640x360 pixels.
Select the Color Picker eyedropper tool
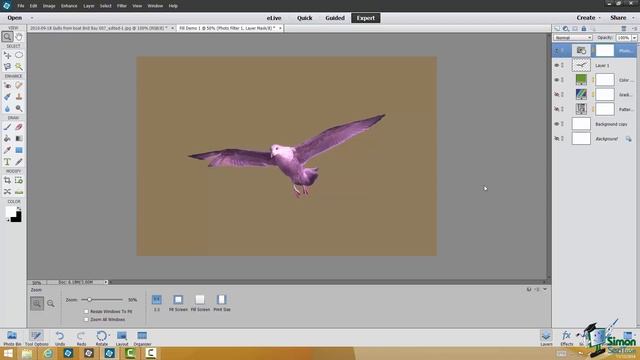(x=7, y=150)
